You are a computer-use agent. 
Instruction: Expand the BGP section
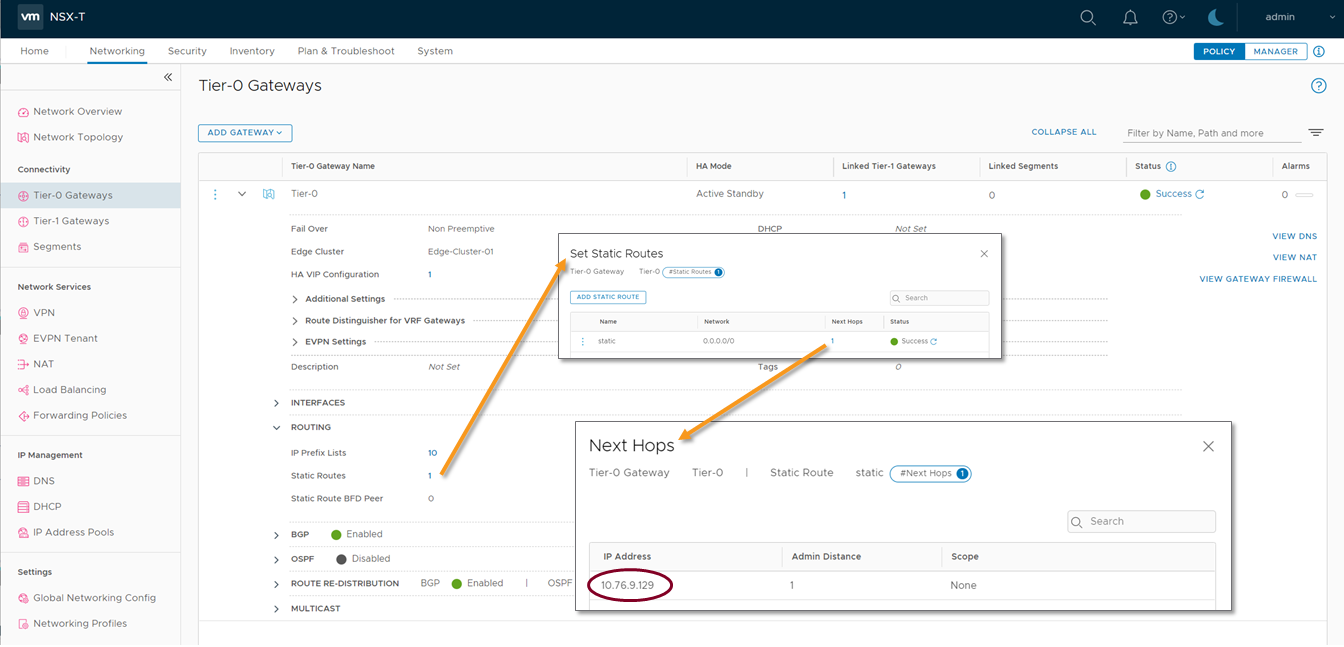pyautogui.click(x=277, y=535)
